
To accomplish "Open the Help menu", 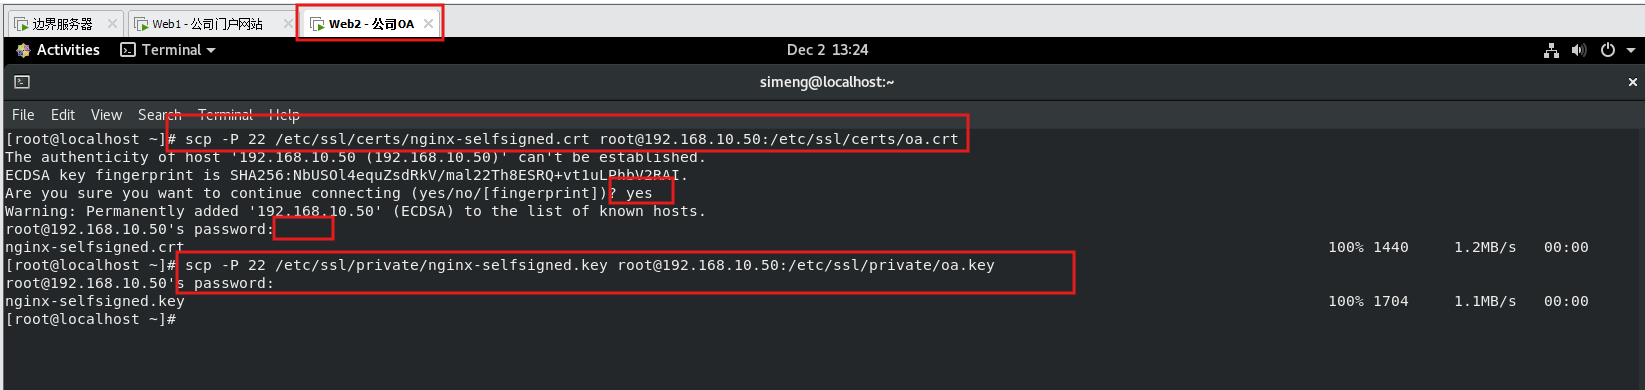I will (x=284, y=115).
